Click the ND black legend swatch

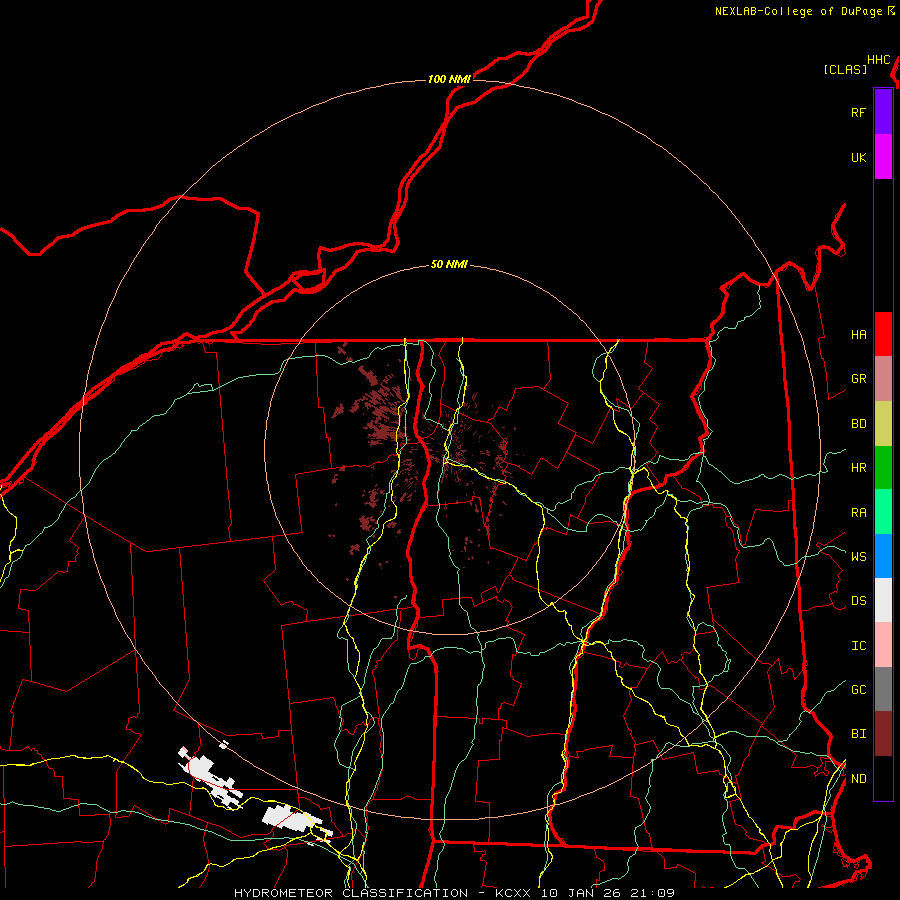pyautogui.click(x=883, y=778)
